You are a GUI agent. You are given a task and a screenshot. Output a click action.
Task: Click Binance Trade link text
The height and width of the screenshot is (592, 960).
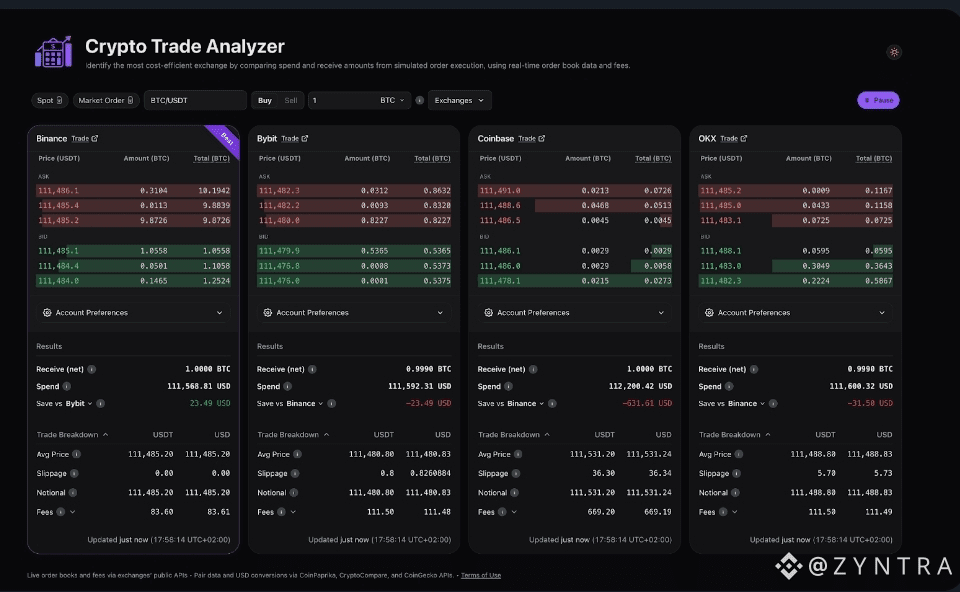[80, 139]
